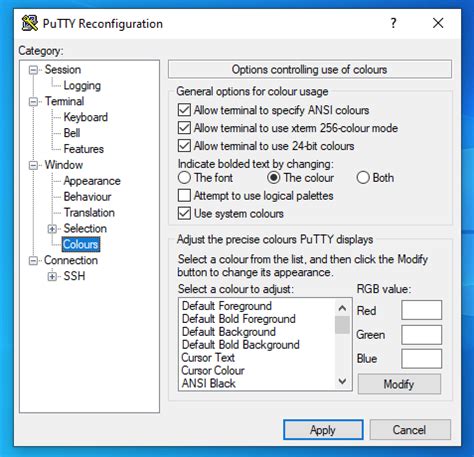Click the Red RGB value field

[421, 310]
